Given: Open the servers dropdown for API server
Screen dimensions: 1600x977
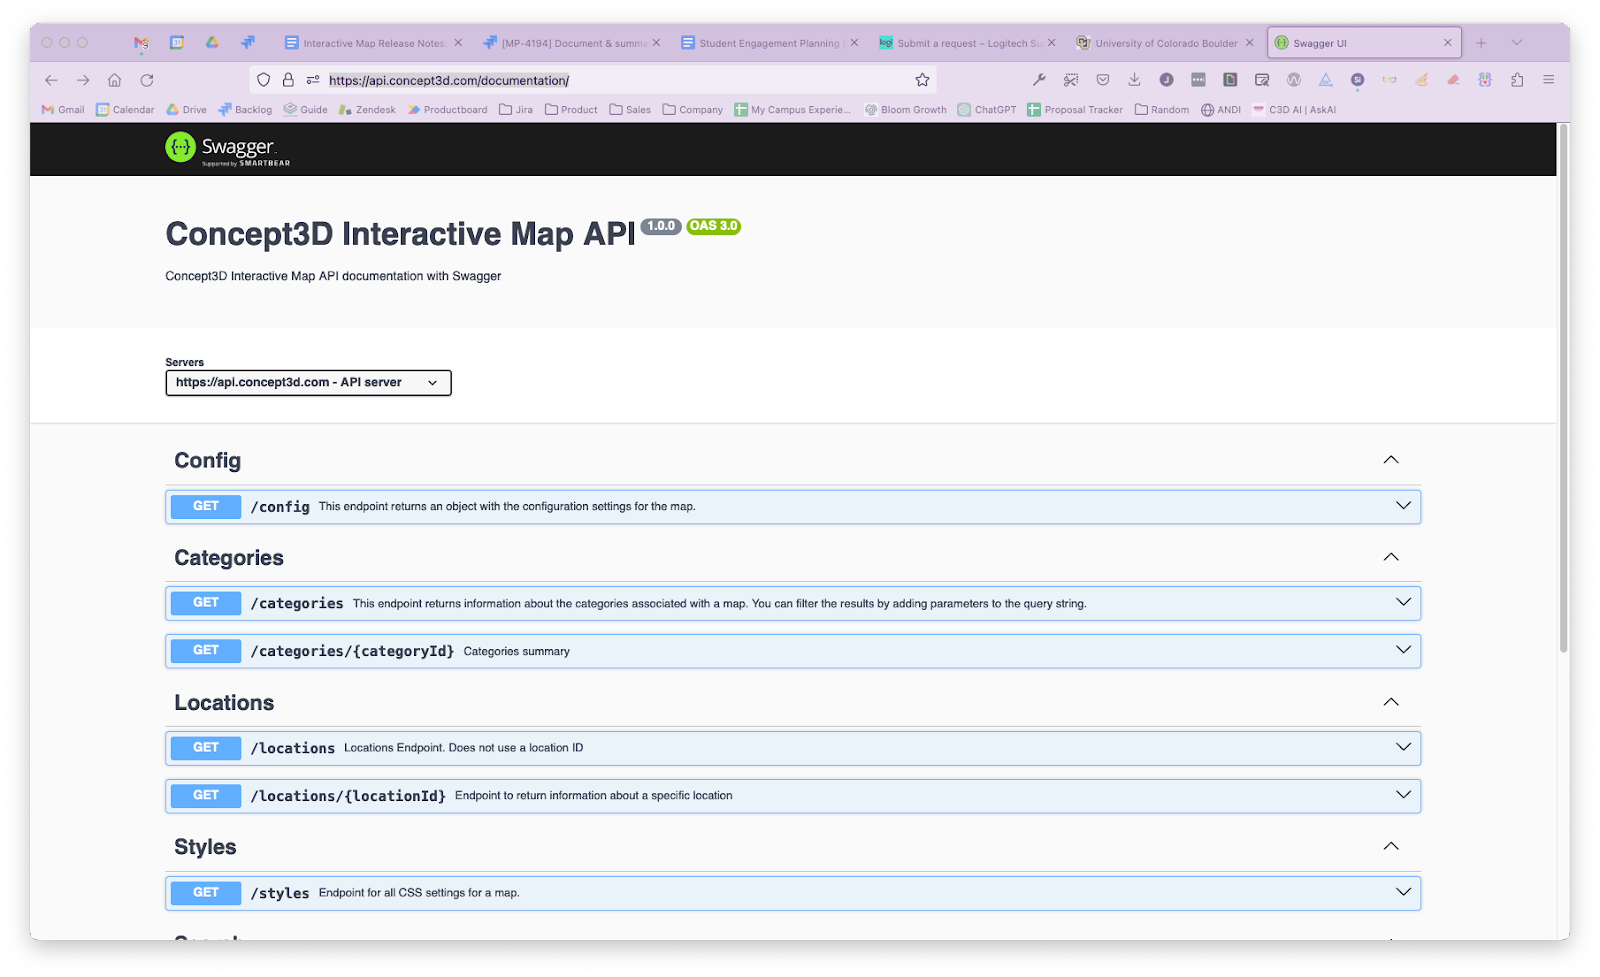Looking at the screenshot, I should [308, 383].
